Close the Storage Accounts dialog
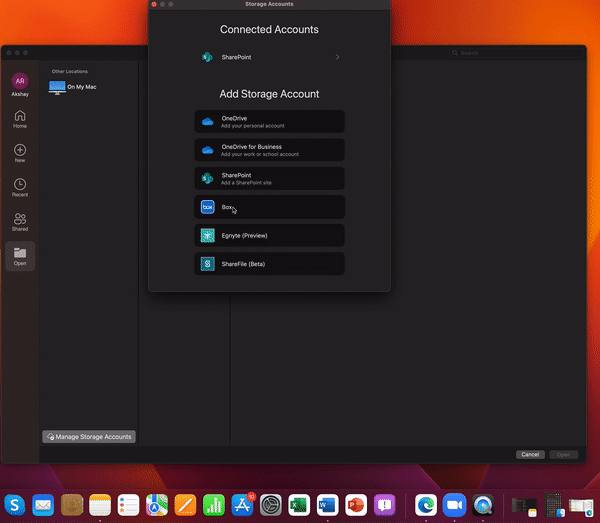Viewport: 600px width, 523px height. click(x=154, y=4)
